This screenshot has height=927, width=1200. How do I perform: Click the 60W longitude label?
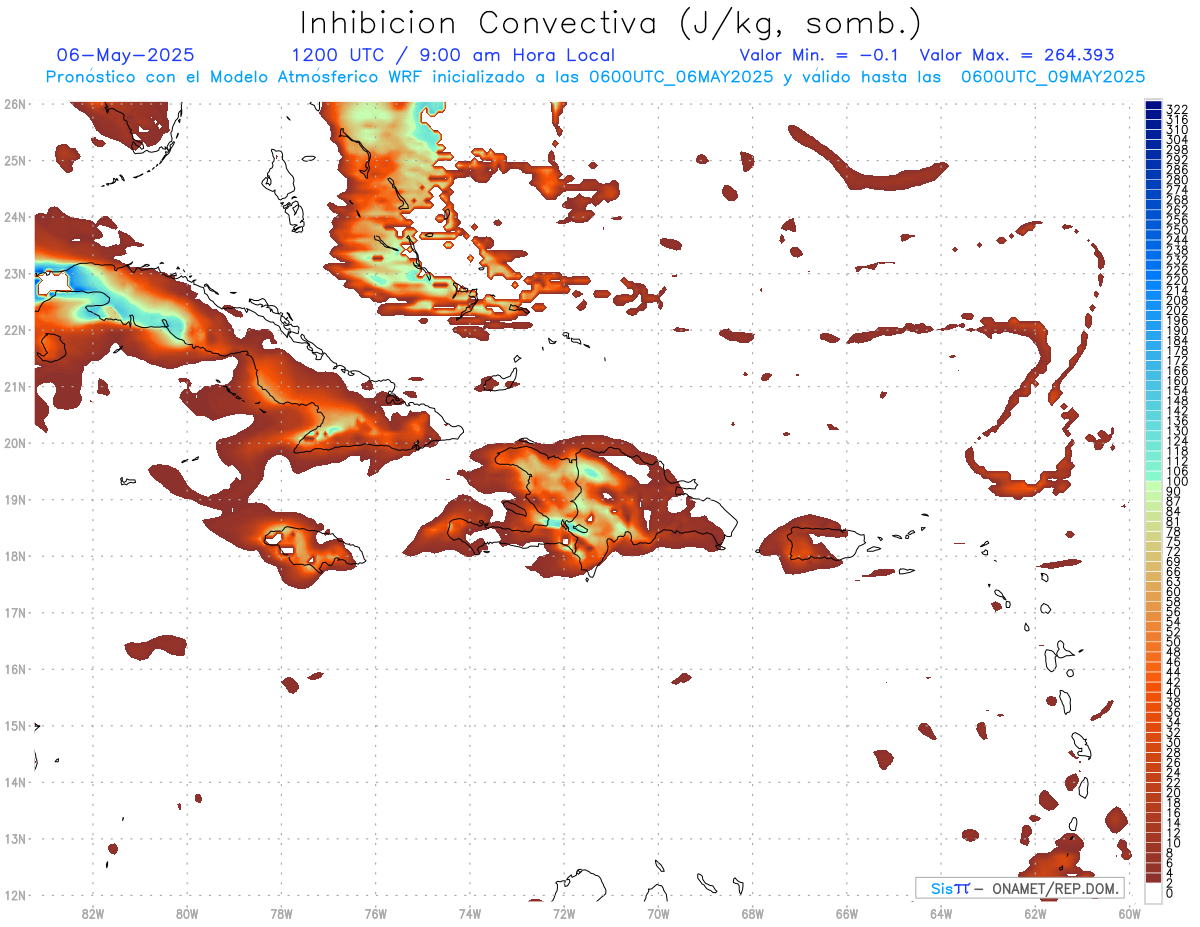[1130, 913]
